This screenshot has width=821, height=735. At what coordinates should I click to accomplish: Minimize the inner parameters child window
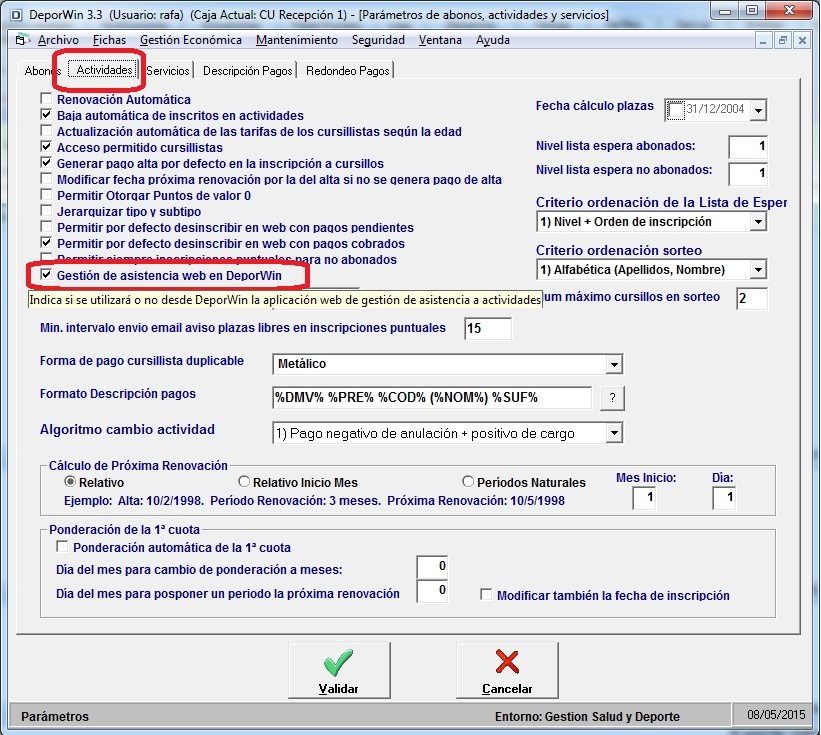(x=763, y=40)
